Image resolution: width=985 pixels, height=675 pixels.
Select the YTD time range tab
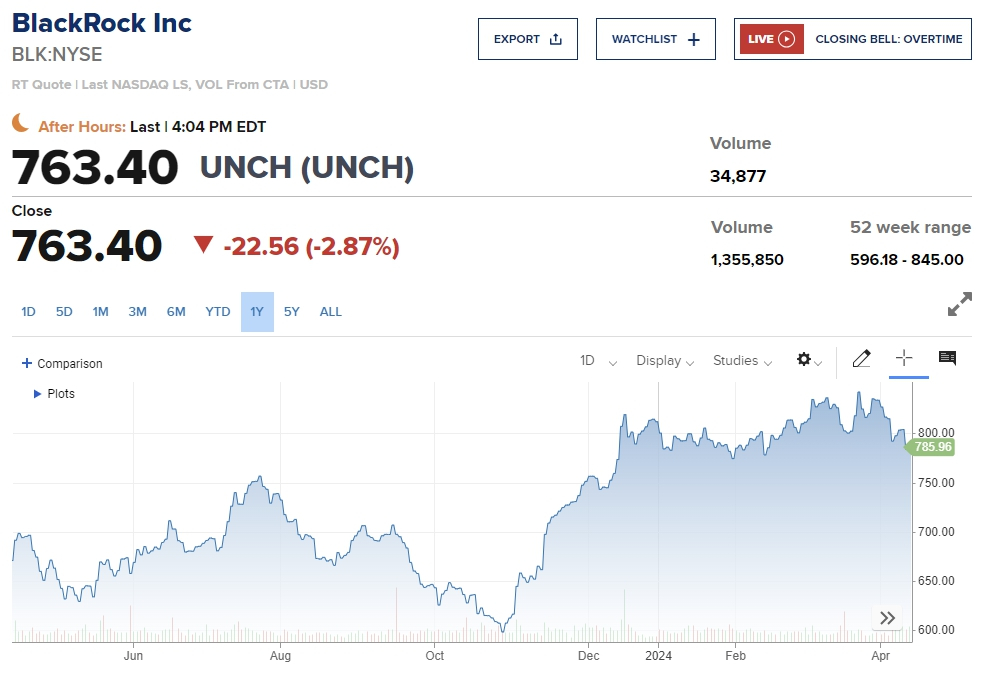point(218,312)
